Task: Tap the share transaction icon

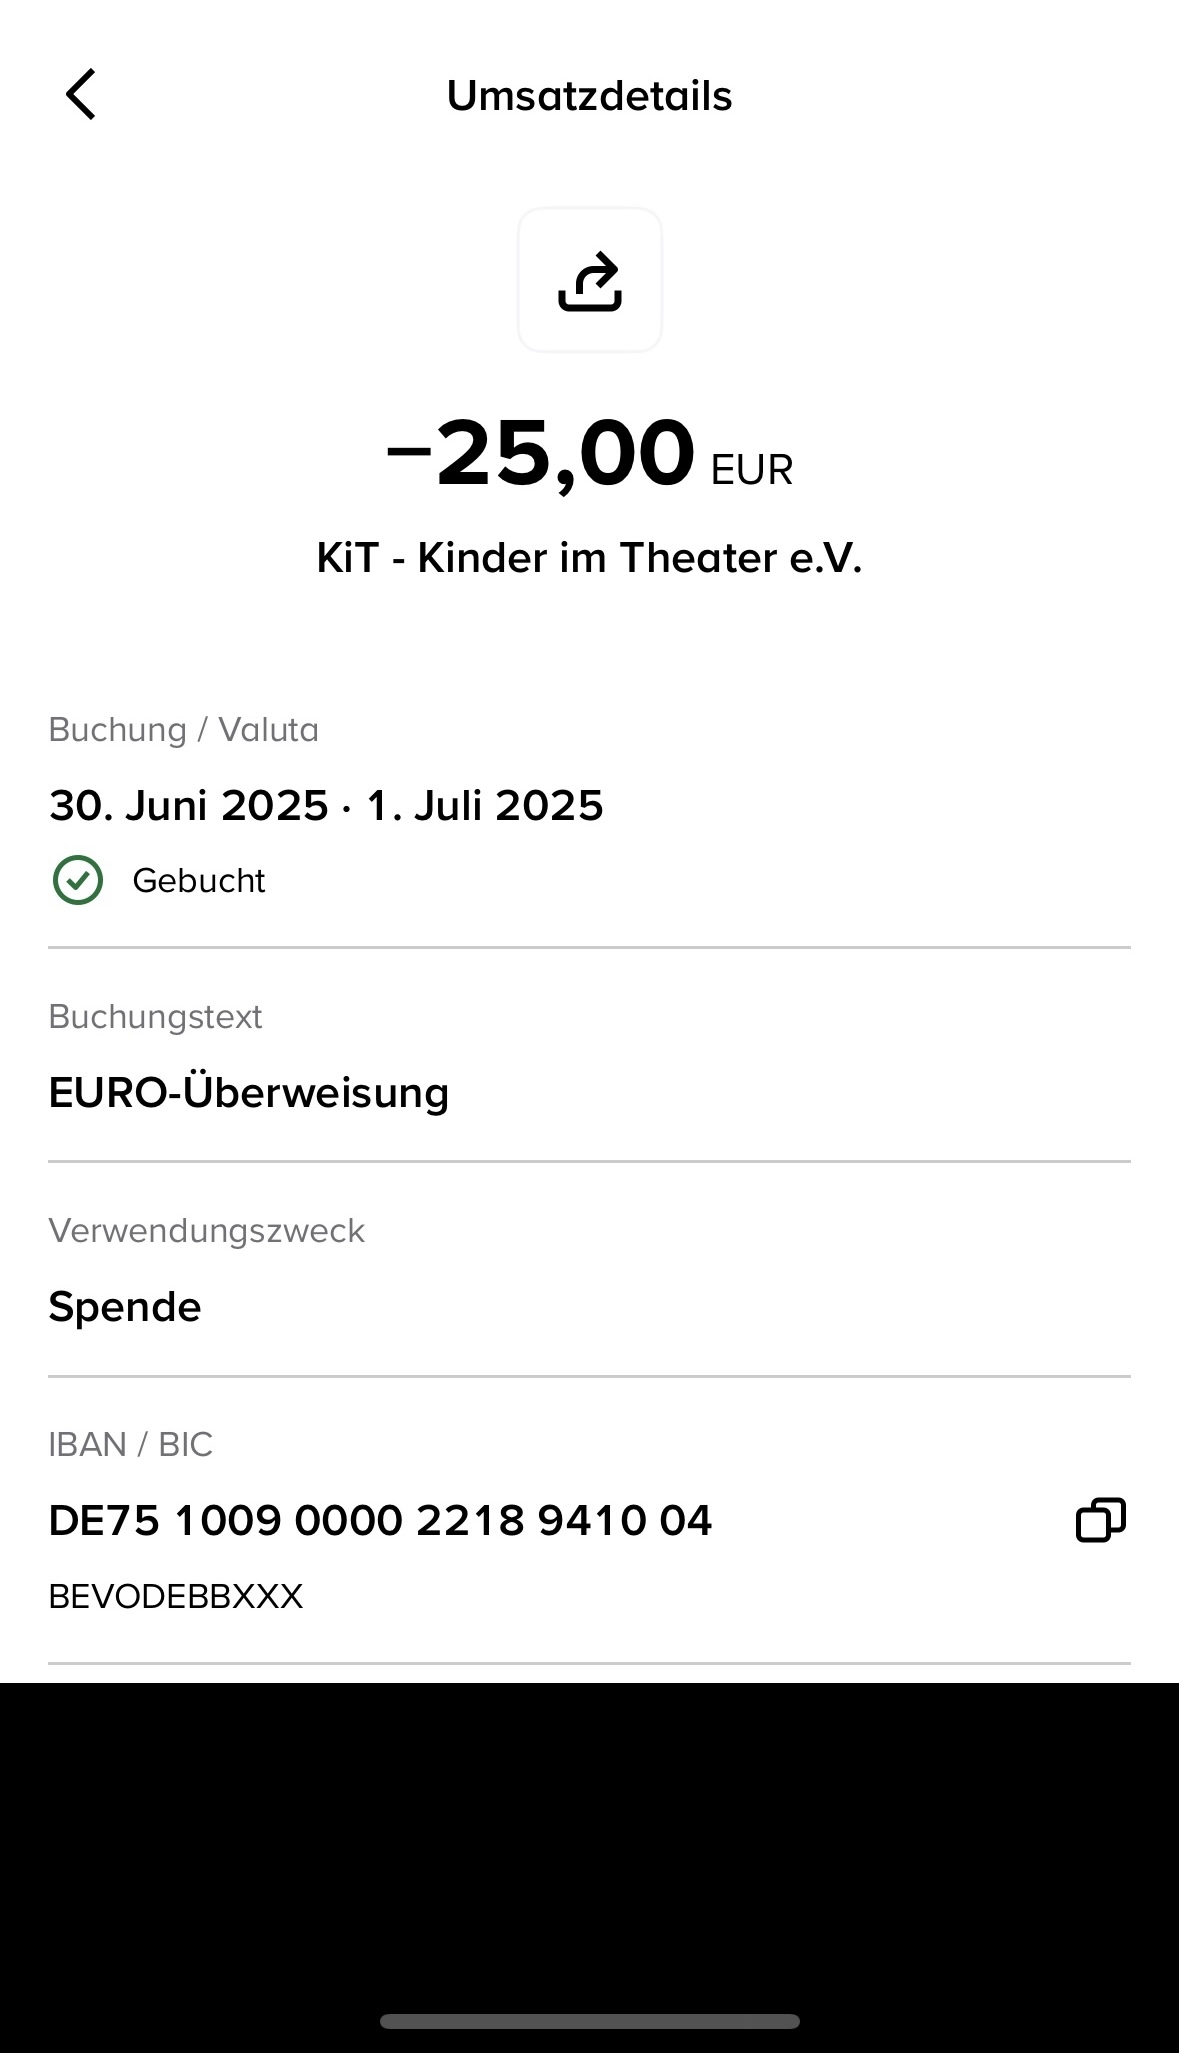Action: [589, 281]
